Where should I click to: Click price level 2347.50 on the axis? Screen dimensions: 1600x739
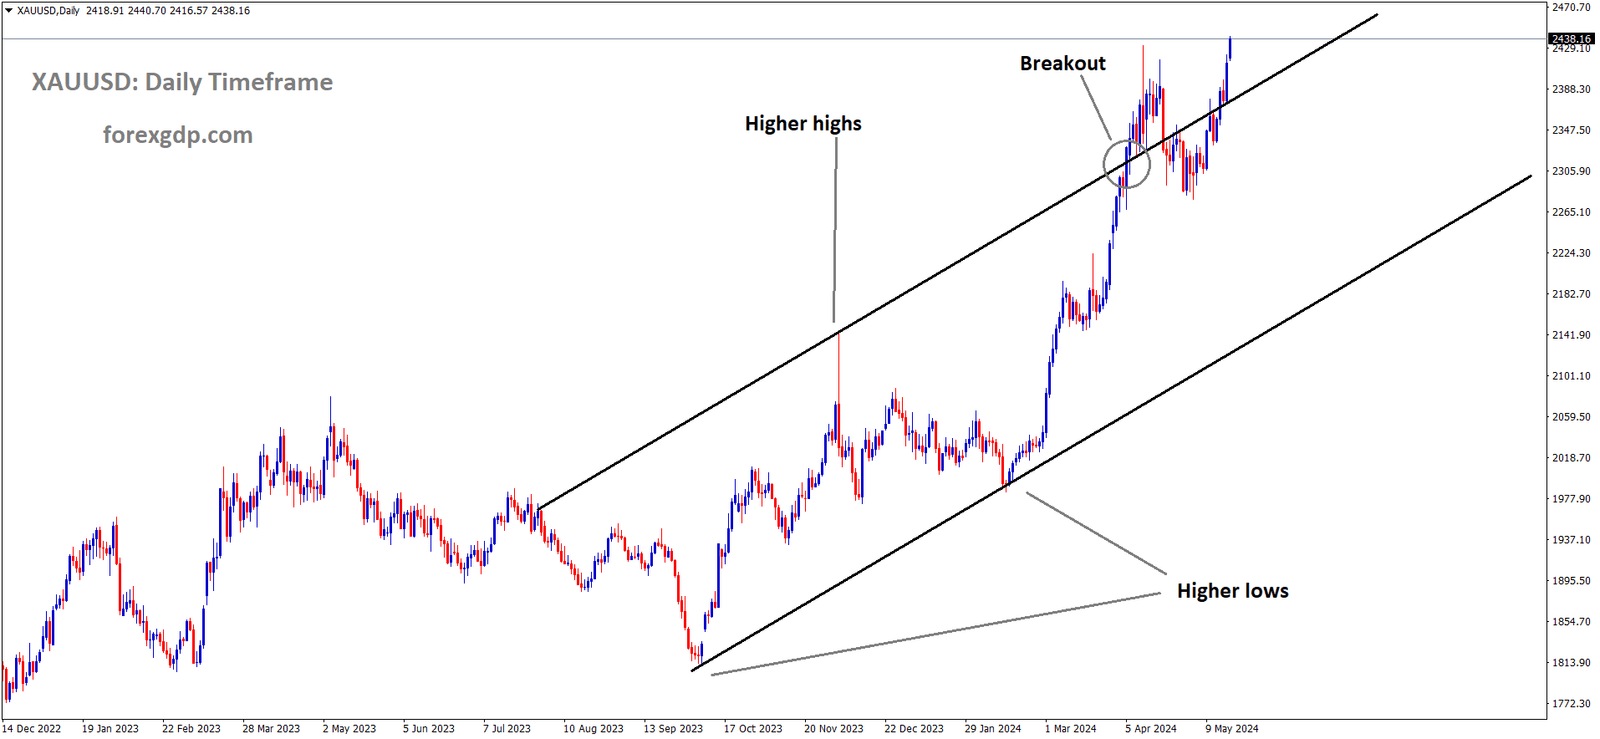point(1571,130)
